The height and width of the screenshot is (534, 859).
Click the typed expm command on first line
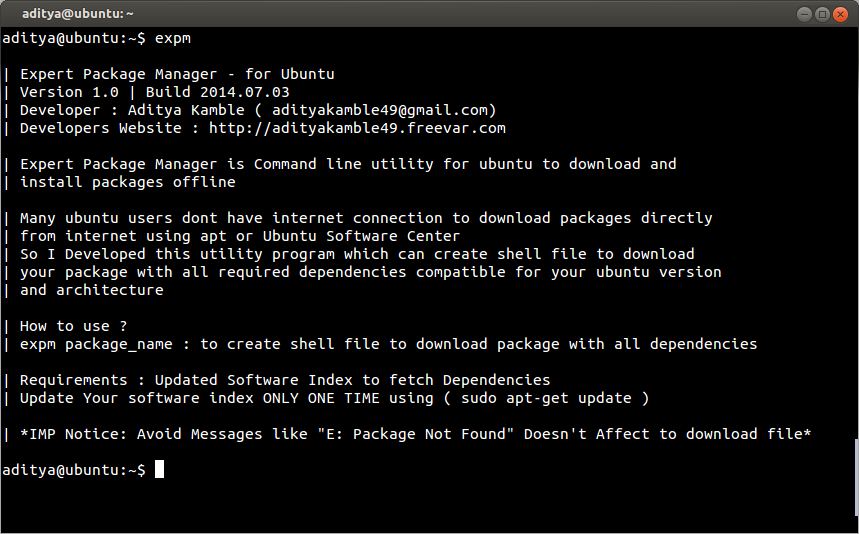173,38
